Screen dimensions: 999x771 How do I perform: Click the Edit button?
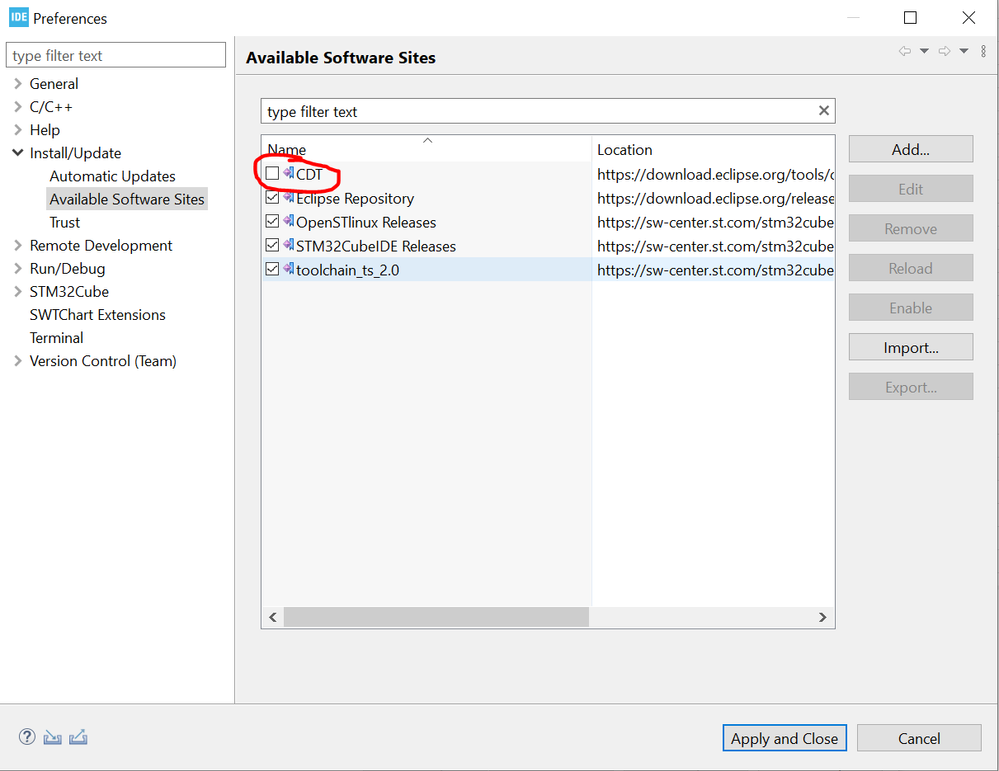point(910,189)
